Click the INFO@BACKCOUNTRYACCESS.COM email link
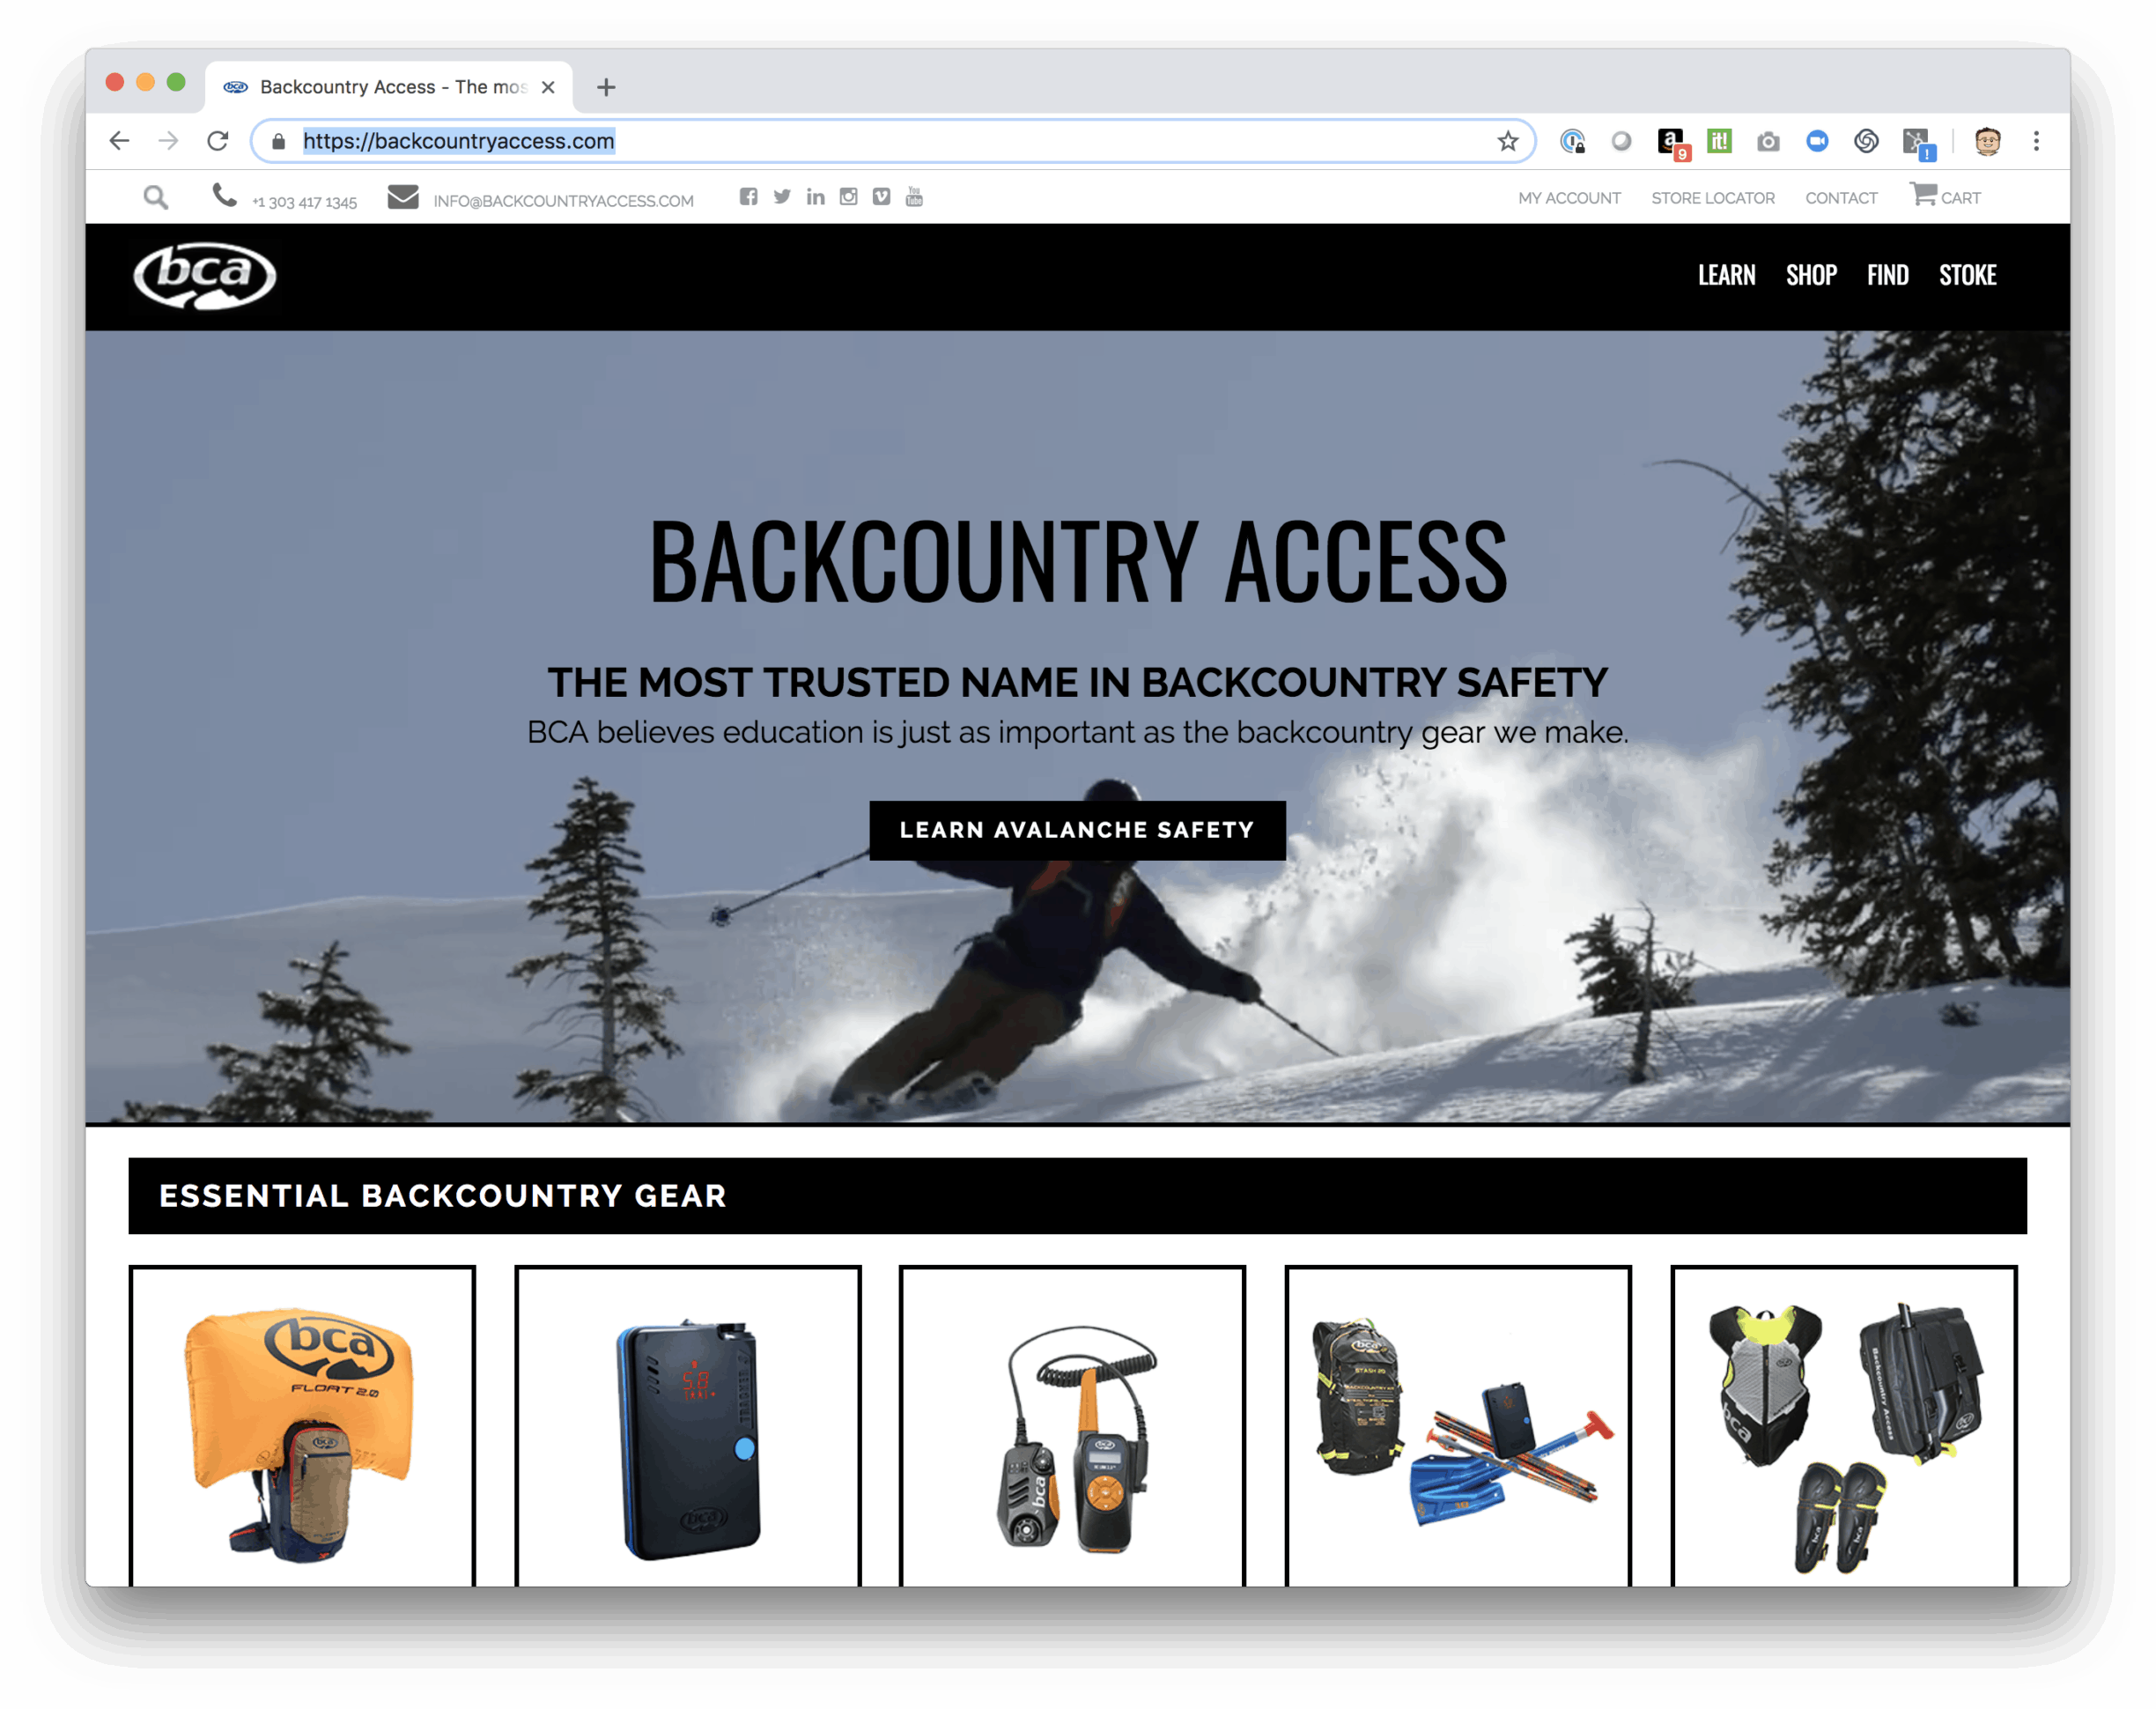Viewport: 2156px width, 1709px height. click(x=562, y=198)
